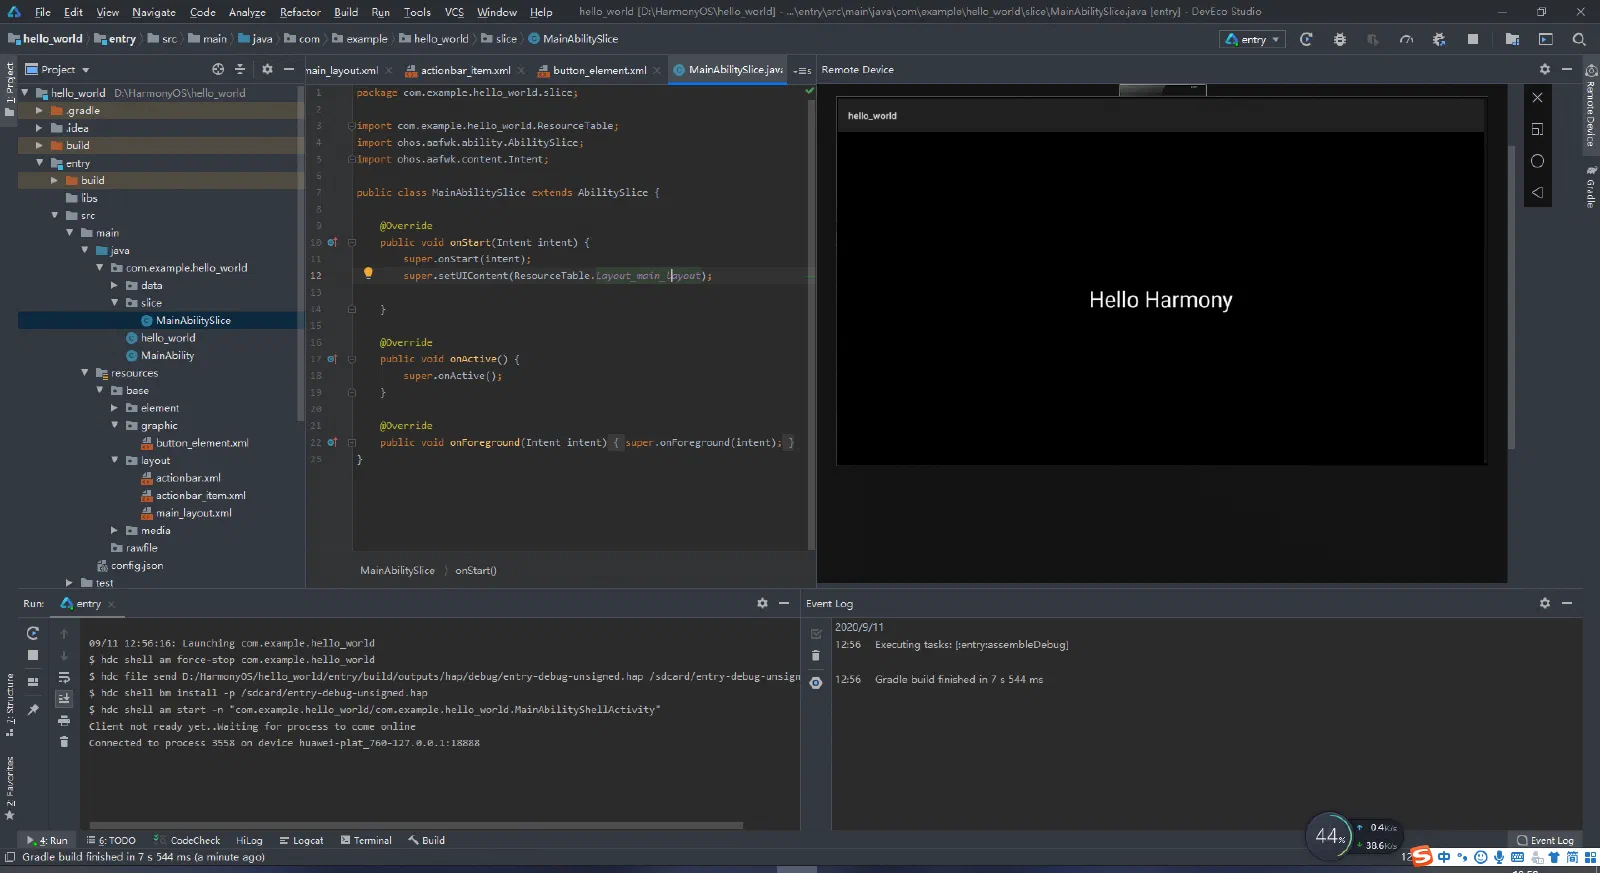The height and width of the screenshot is (873, 1600).
Task: Toggle the Structure side tool window
Action: click(x=10, y=705)
